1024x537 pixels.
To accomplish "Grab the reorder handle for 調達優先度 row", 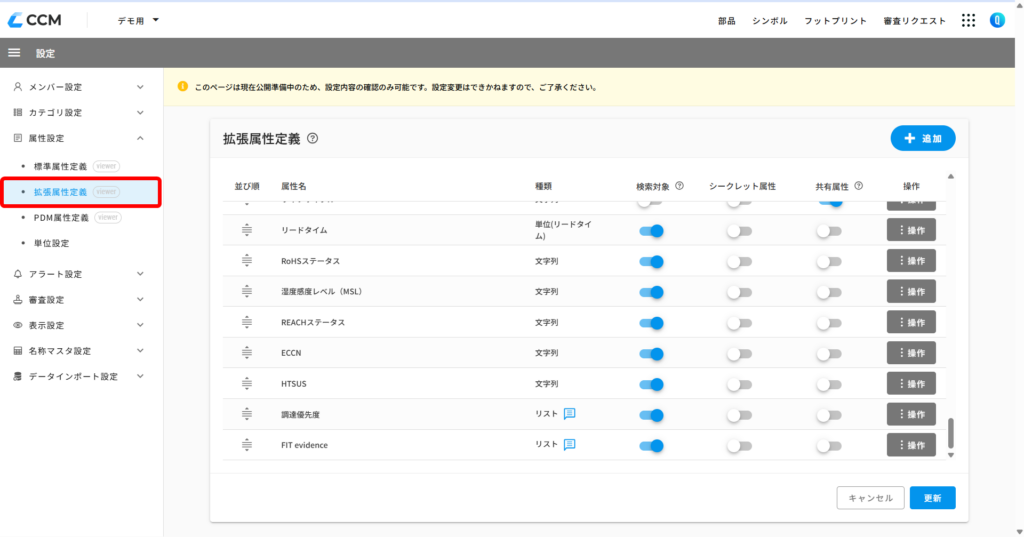I will pos(247,414).
